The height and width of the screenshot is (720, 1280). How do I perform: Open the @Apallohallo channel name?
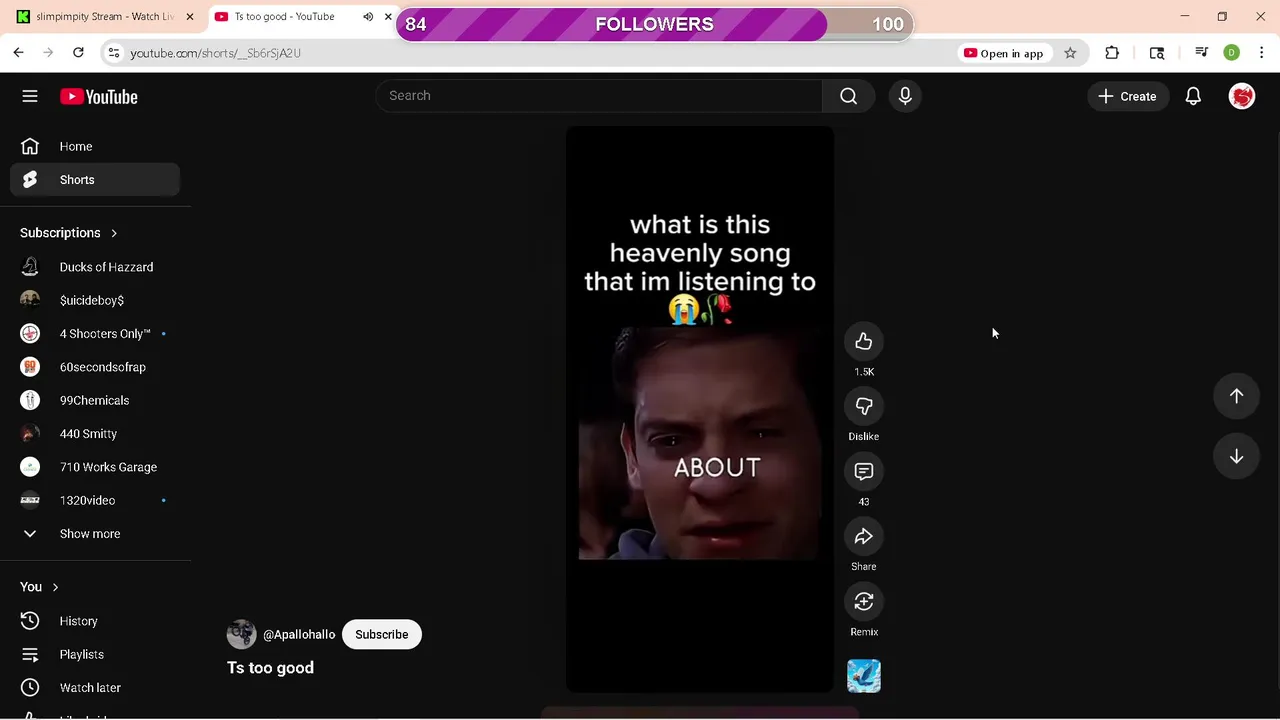point(299,635)
